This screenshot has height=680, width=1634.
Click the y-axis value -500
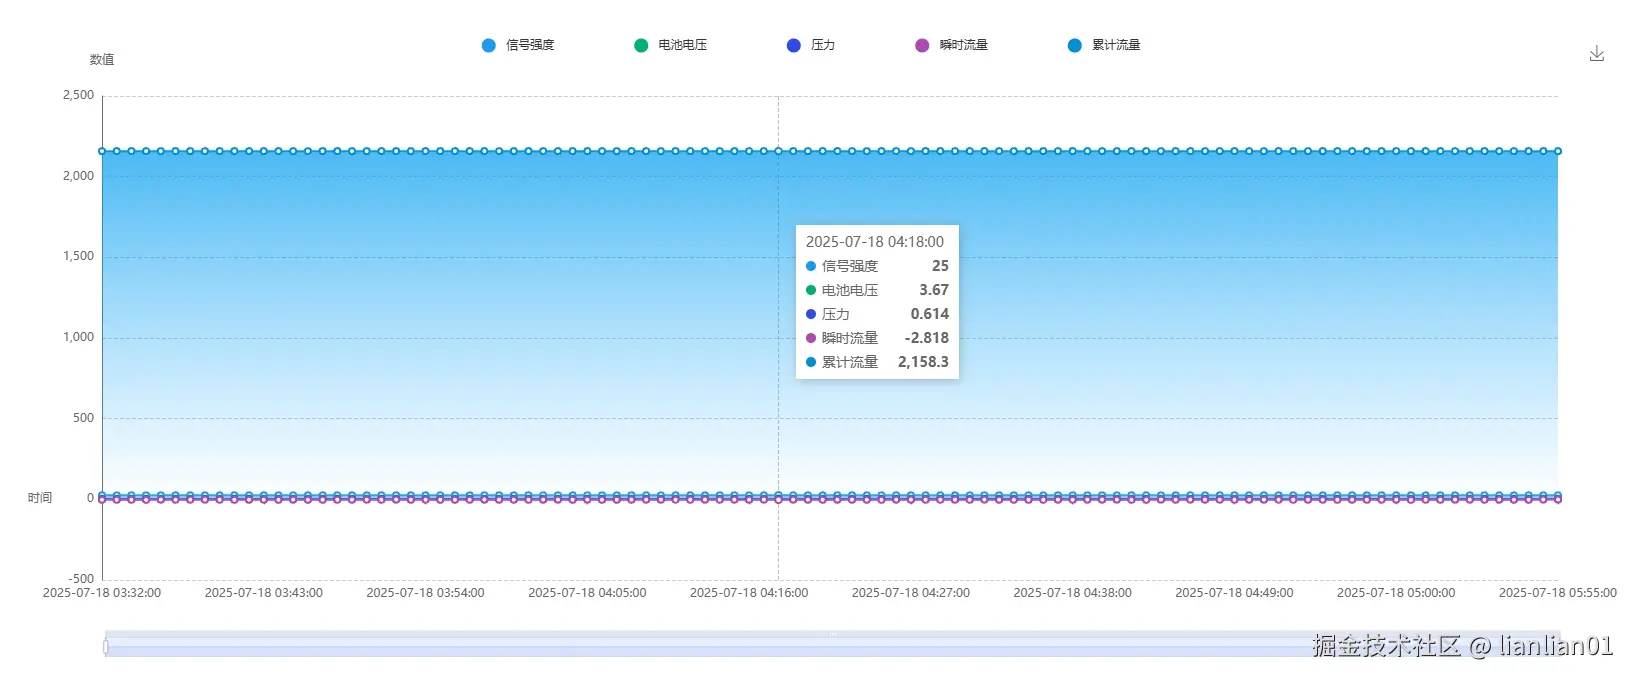(x=81, y=579)
